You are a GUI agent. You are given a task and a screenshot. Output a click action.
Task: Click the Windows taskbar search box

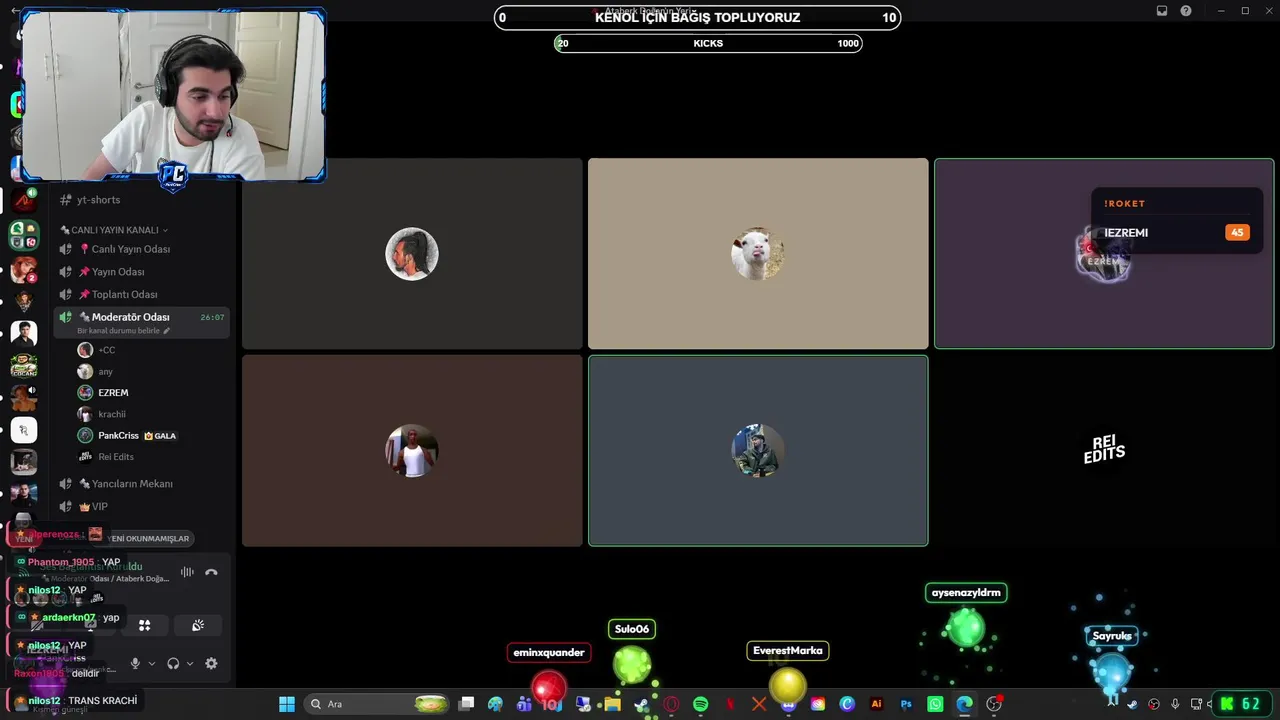pos(376,704)
